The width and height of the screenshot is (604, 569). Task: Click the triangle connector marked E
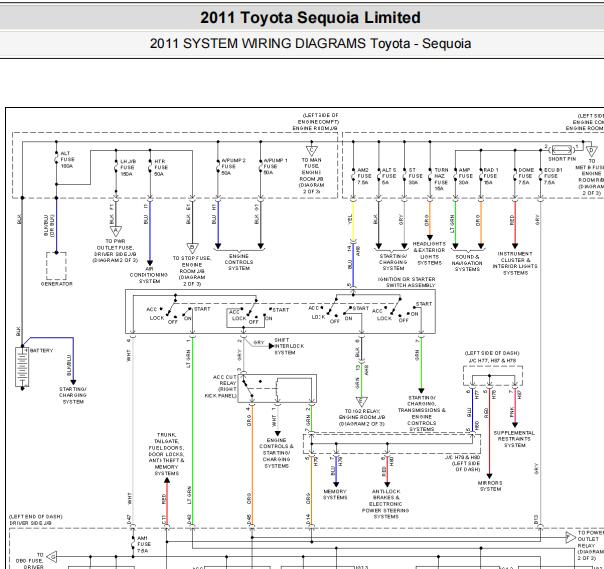coord(361,401)
